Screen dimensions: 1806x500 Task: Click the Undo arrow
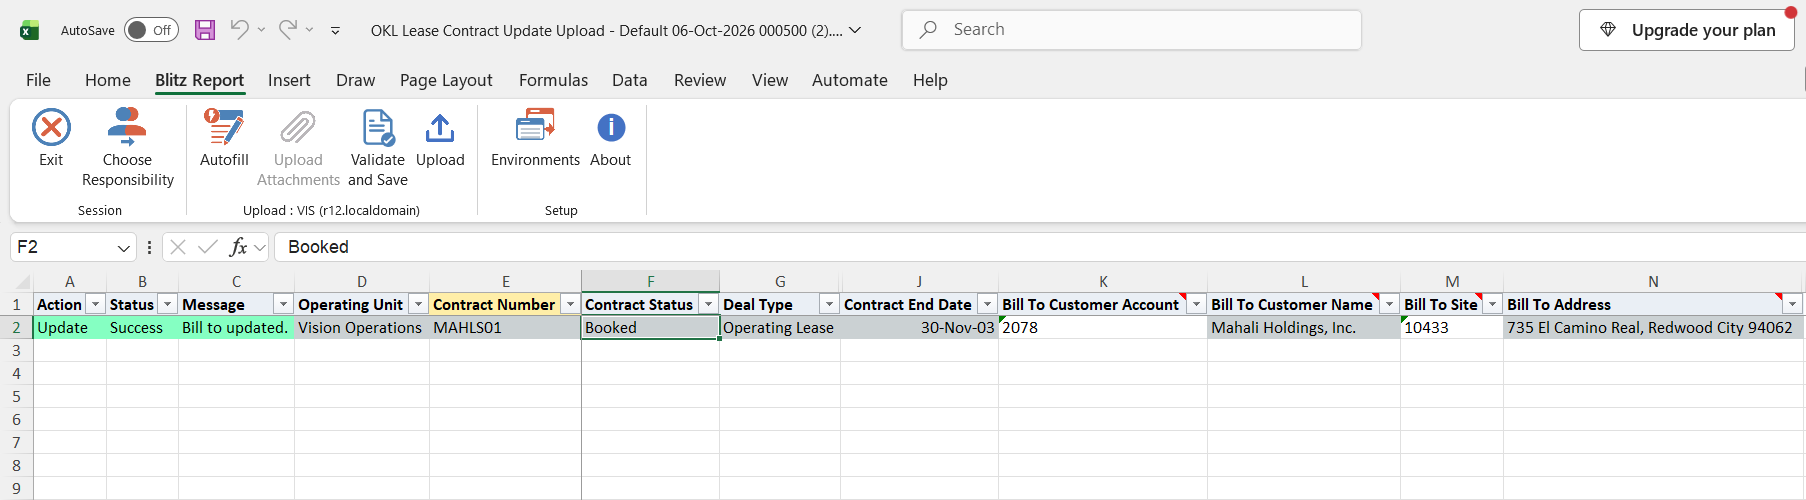point(239,30)
